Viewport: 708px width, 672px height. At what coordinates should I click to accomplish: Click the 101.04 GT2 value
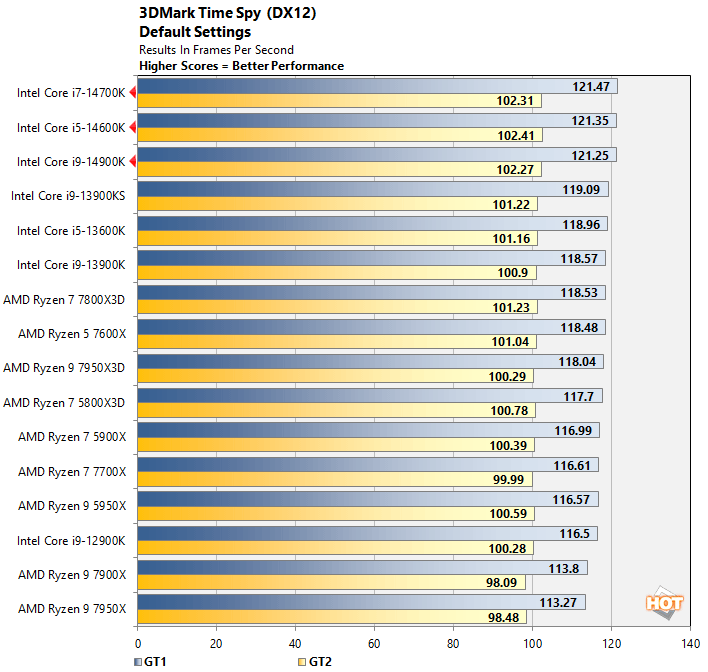[x=510, y=341]
